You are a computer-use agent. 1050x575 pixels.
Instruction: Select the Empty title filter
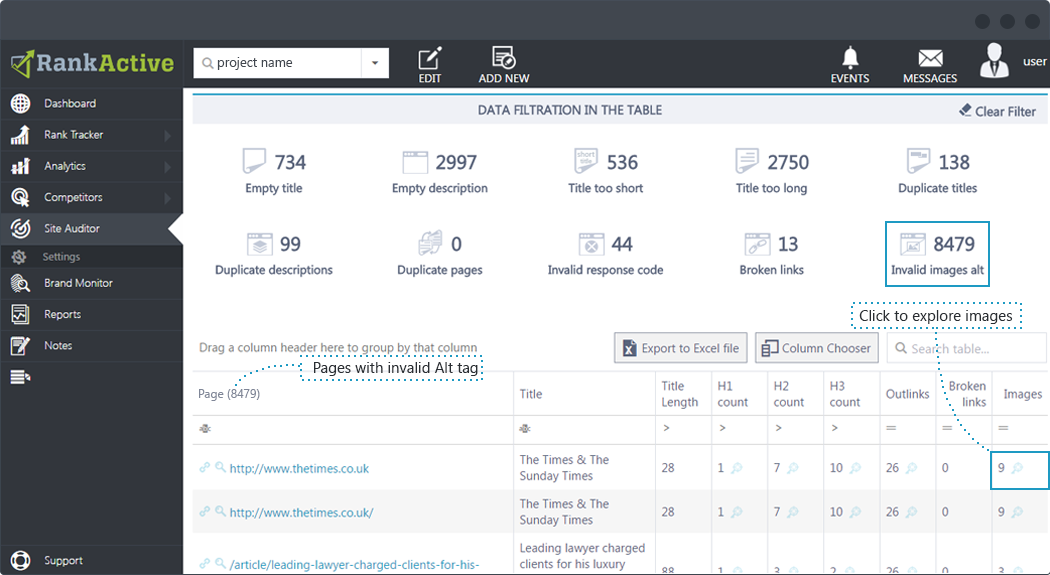tap(274, 172)
